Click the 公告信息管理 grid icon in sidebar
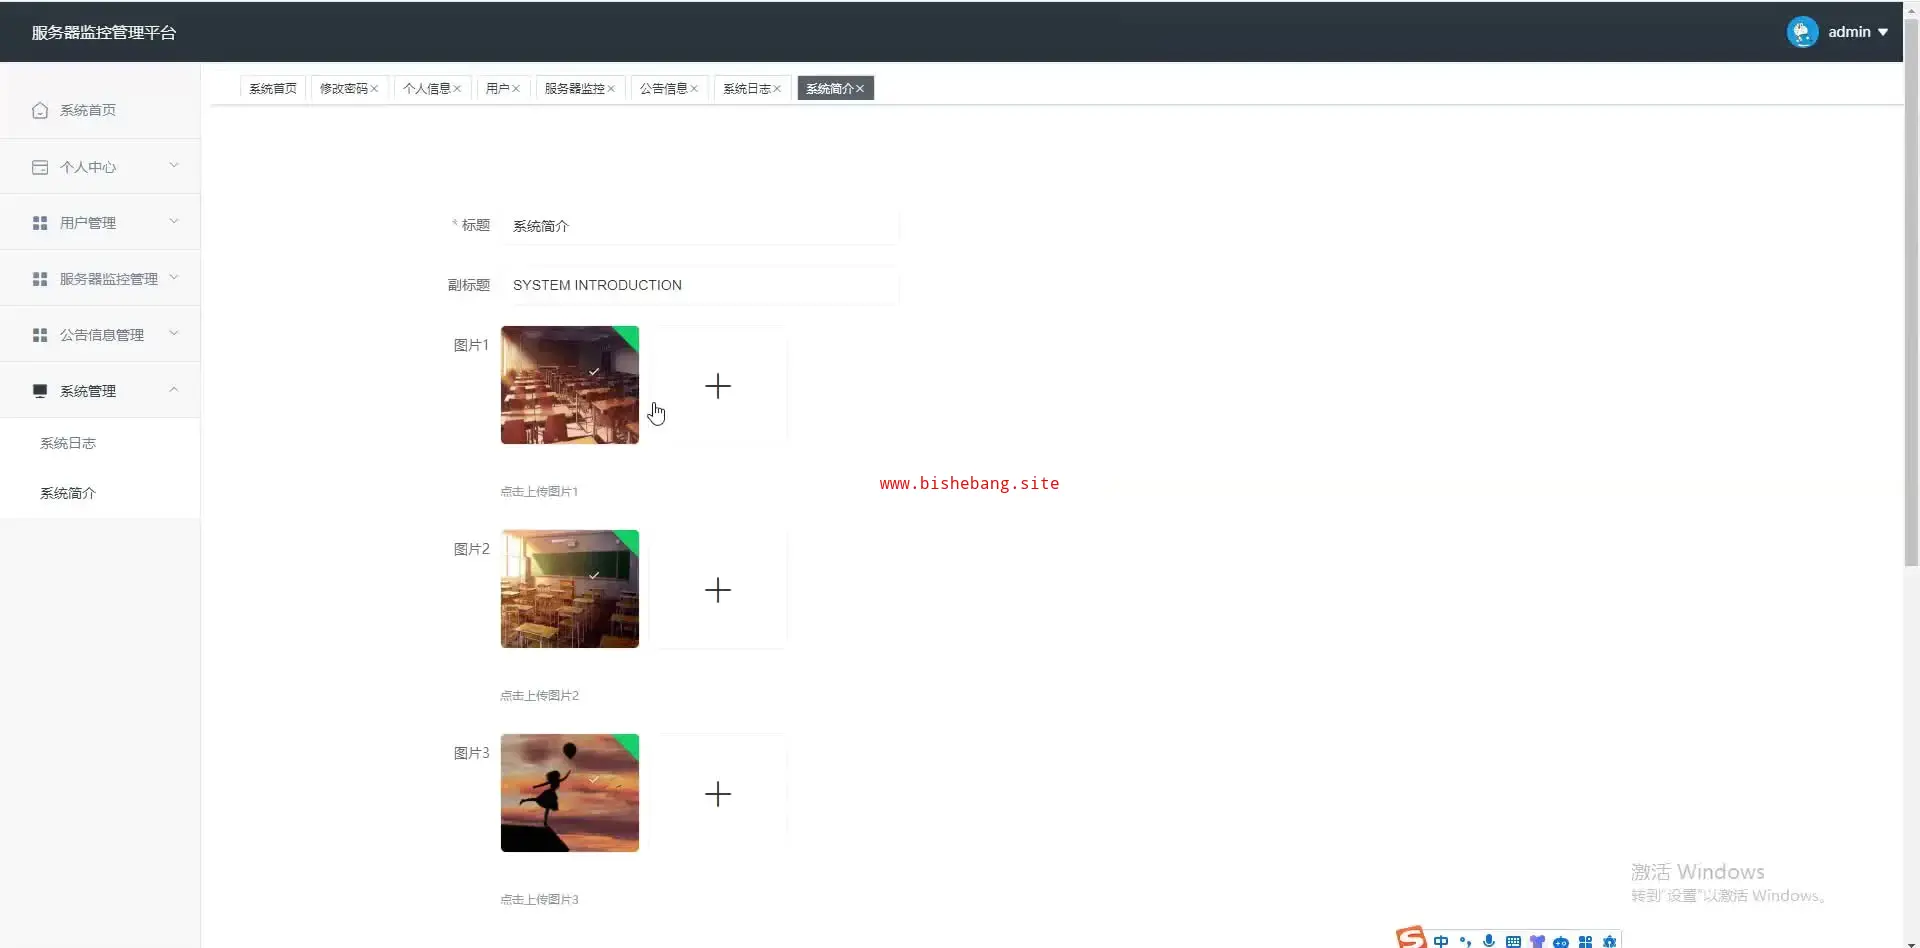1920x948 pixels. [40, 335]
